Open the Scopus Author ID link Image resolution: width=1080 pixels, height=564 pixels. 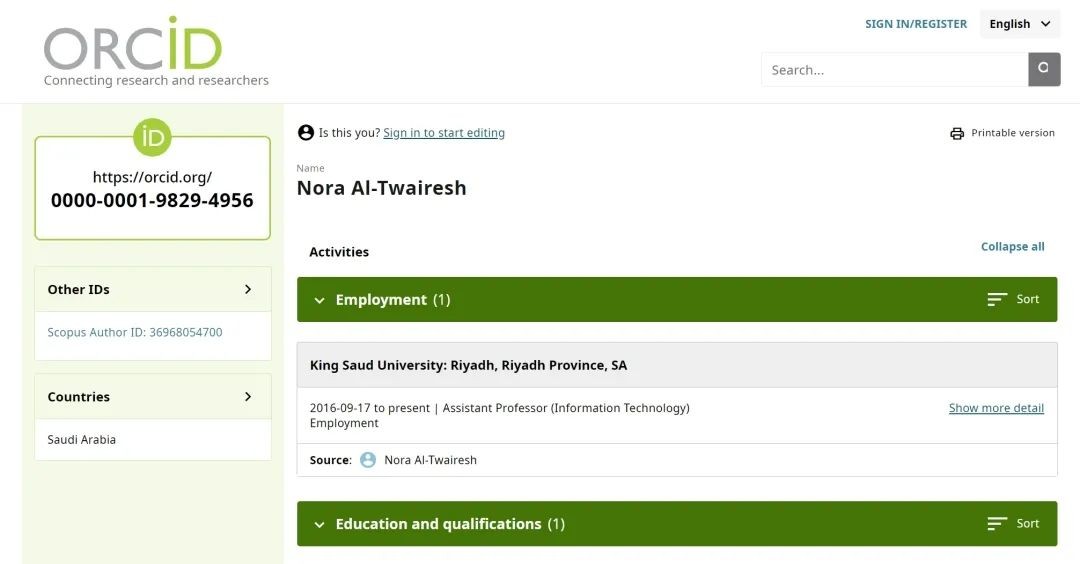click(135, 332)
